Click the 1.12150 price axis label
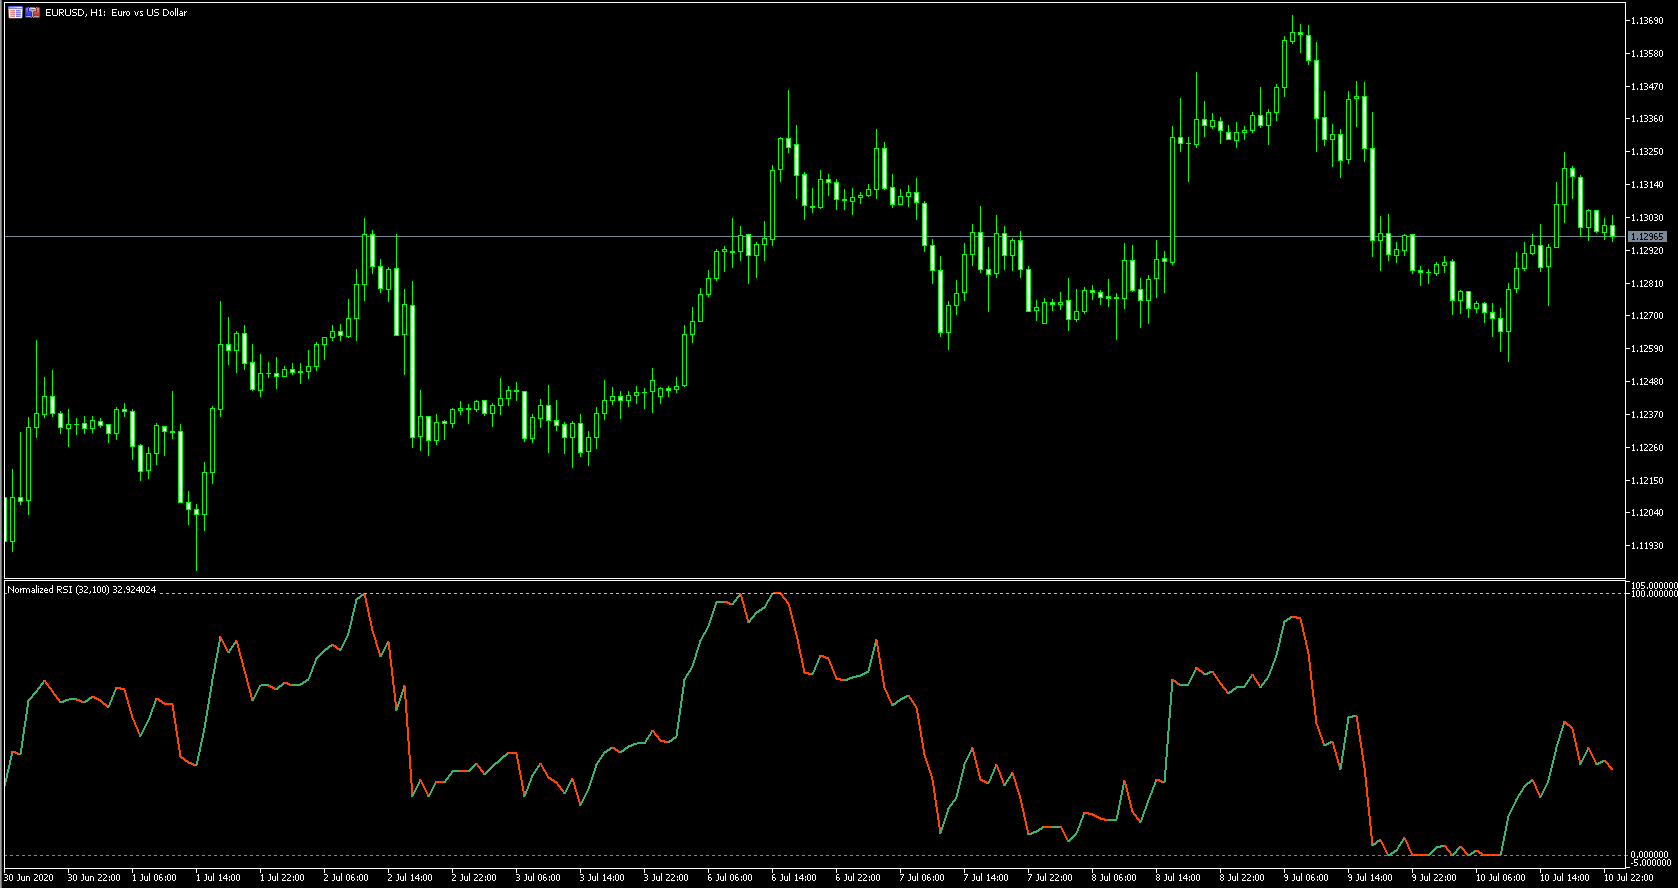Viewport: 1678px width, 888px height. [1647, 481]
